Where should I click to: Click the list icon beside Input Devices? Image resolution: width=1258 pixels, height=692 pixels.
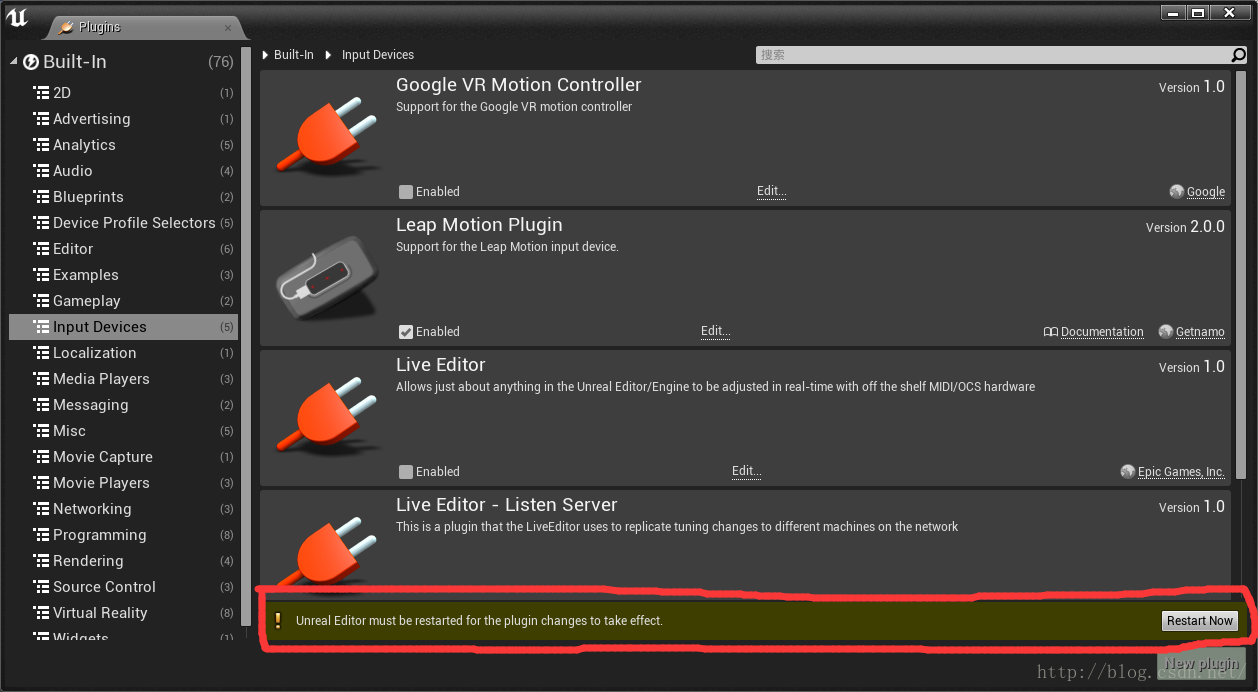41,327
